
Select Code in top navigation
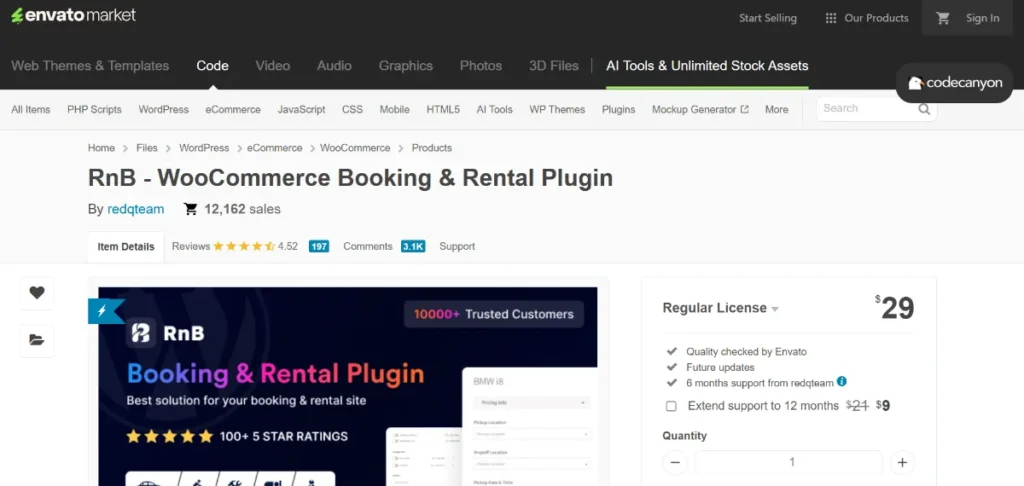[x=212, y=66]
